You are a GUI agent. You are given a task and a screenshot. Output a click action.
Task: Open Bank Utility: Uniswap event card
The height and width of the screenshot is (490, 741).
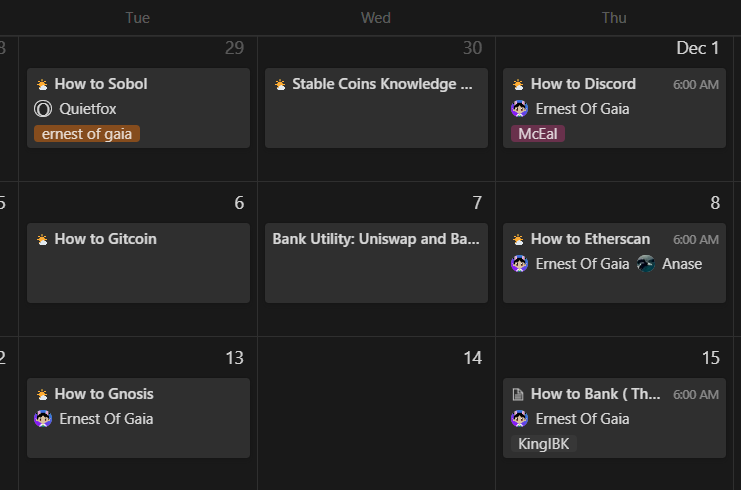pyautogui.click(x=376, y=263)
